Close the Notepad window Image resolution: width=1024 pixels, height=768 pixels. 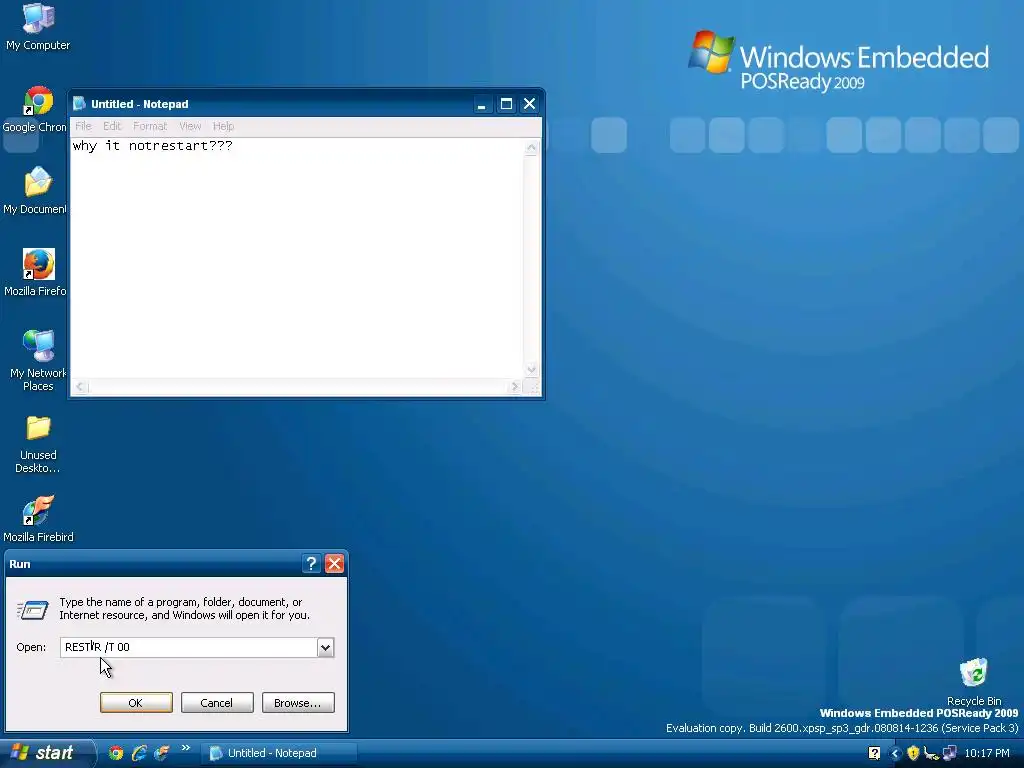[530, 104]
